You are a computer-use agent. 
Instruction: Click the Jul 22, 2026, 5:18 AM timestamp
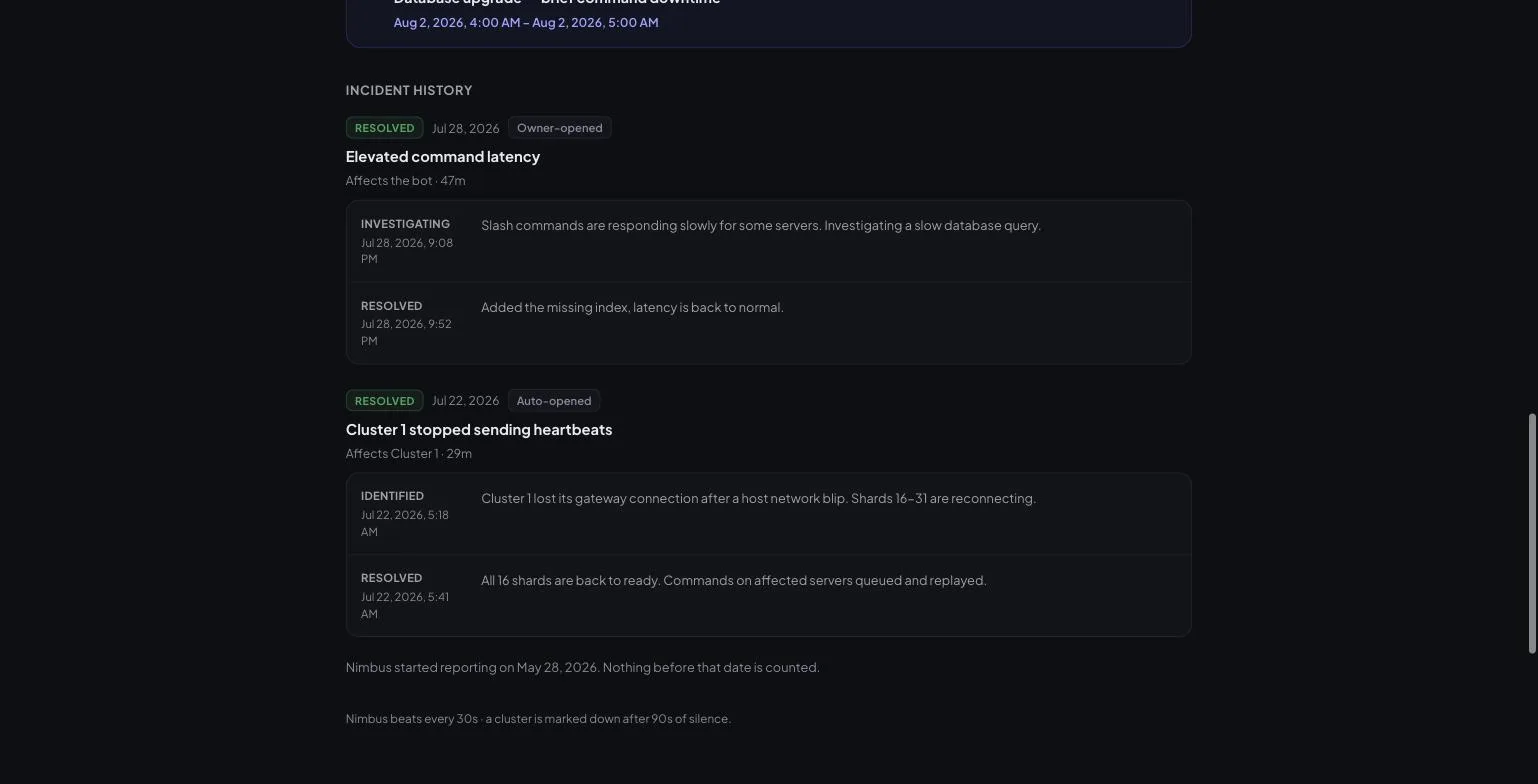tap(405, 524)
